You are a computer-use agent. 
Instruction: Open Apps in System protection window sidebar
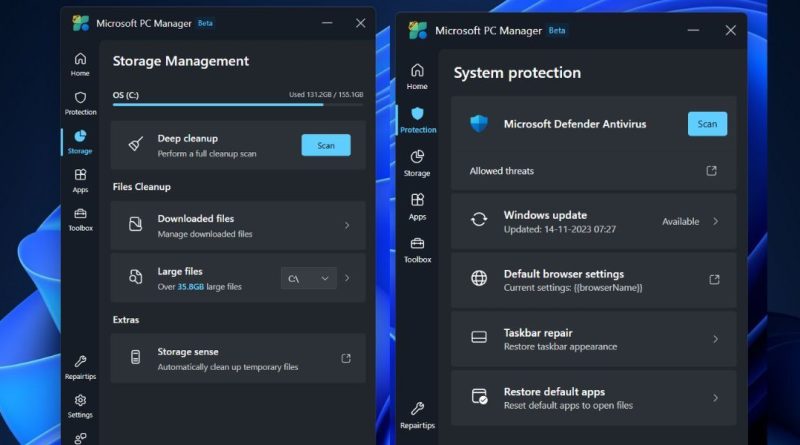click(417, 206)
